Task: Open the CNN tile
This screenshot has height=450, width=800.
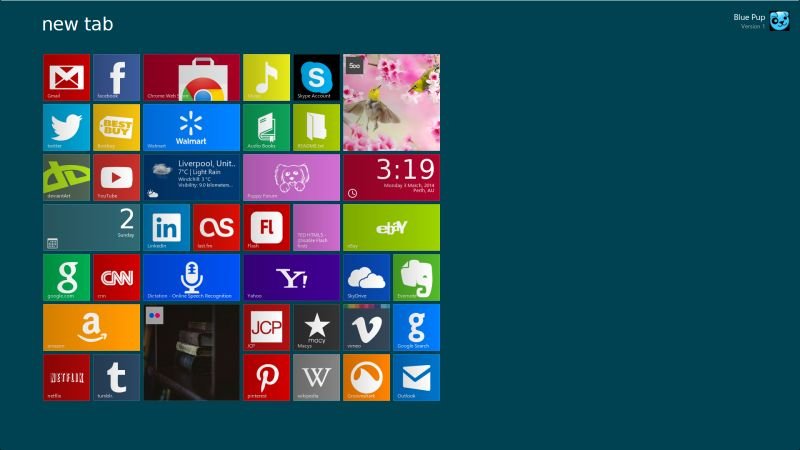Action: 116,278
